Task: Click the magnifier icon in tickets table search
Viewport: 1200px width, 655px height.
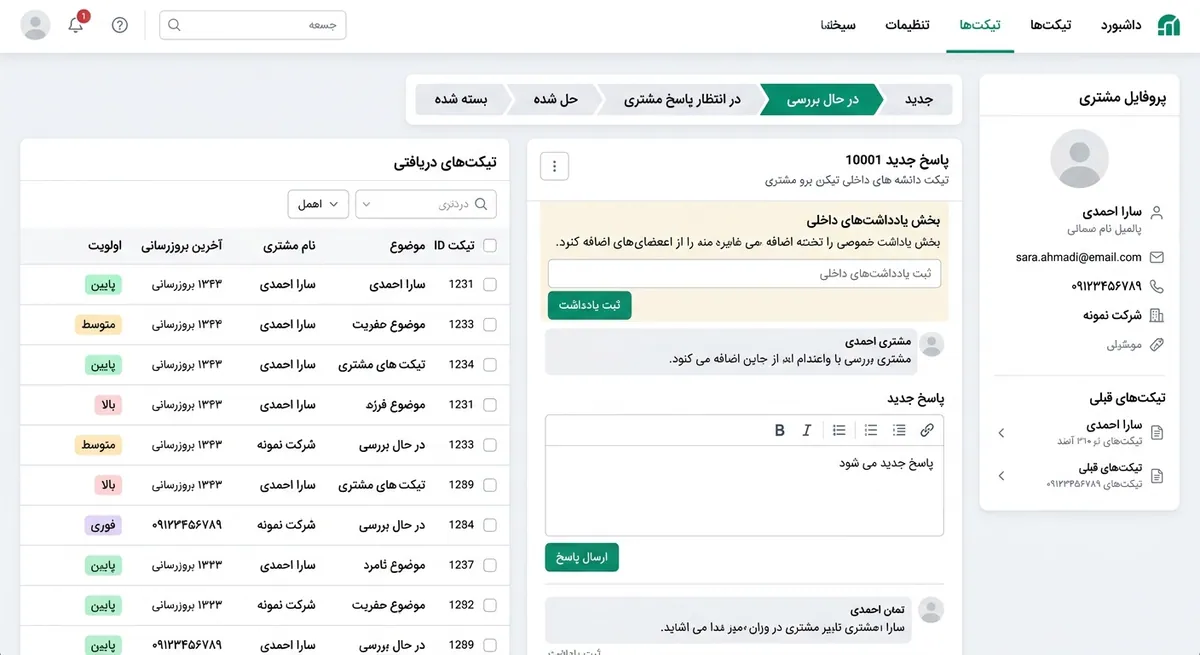Action: click(x=481, y=204)
